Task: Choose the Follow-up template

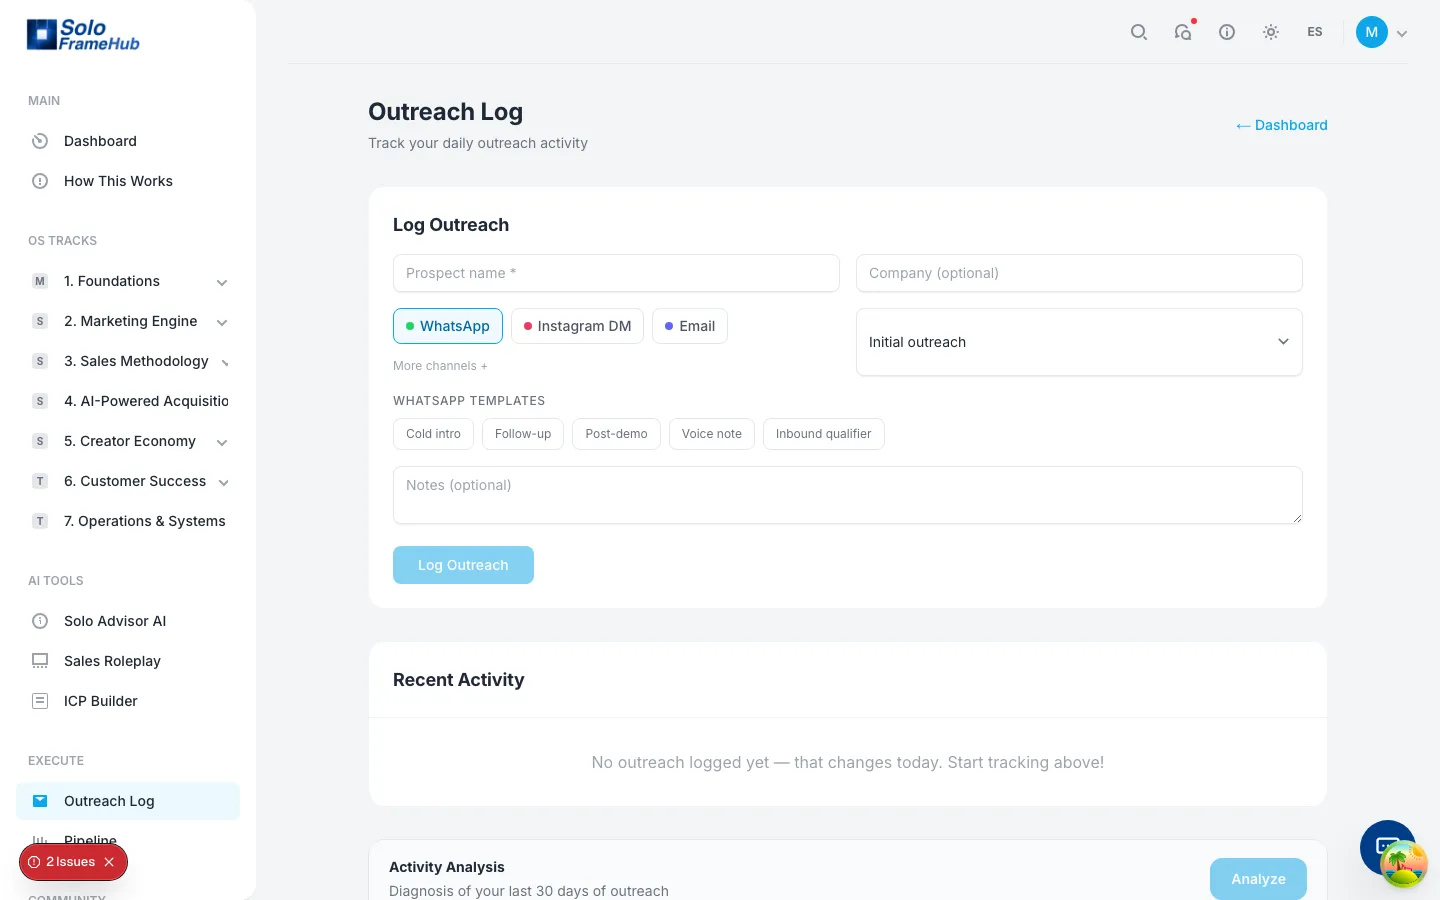Action: coord(523,434)
